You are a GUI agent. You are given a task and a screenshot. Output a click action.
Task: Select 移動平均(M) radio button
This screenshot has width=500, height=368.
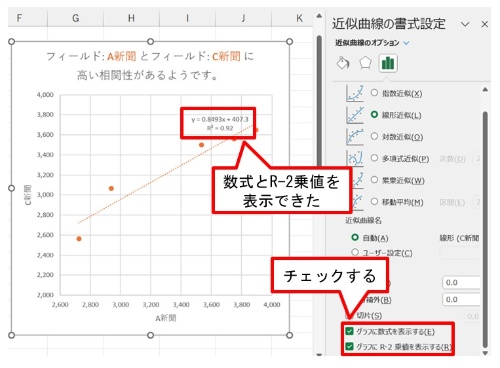tap(374, 202)
